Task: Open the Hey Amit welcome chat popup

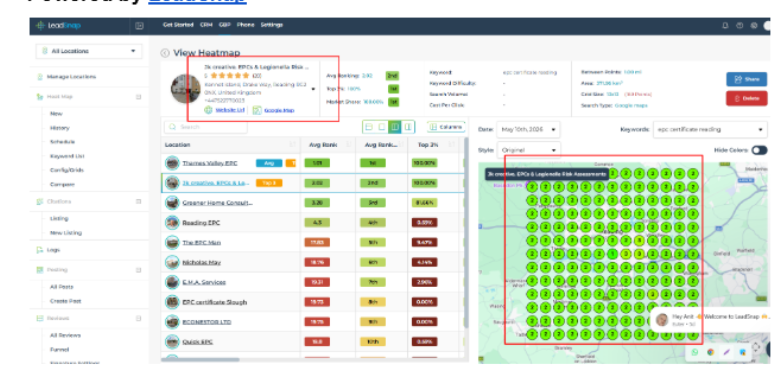Action: 710,320
